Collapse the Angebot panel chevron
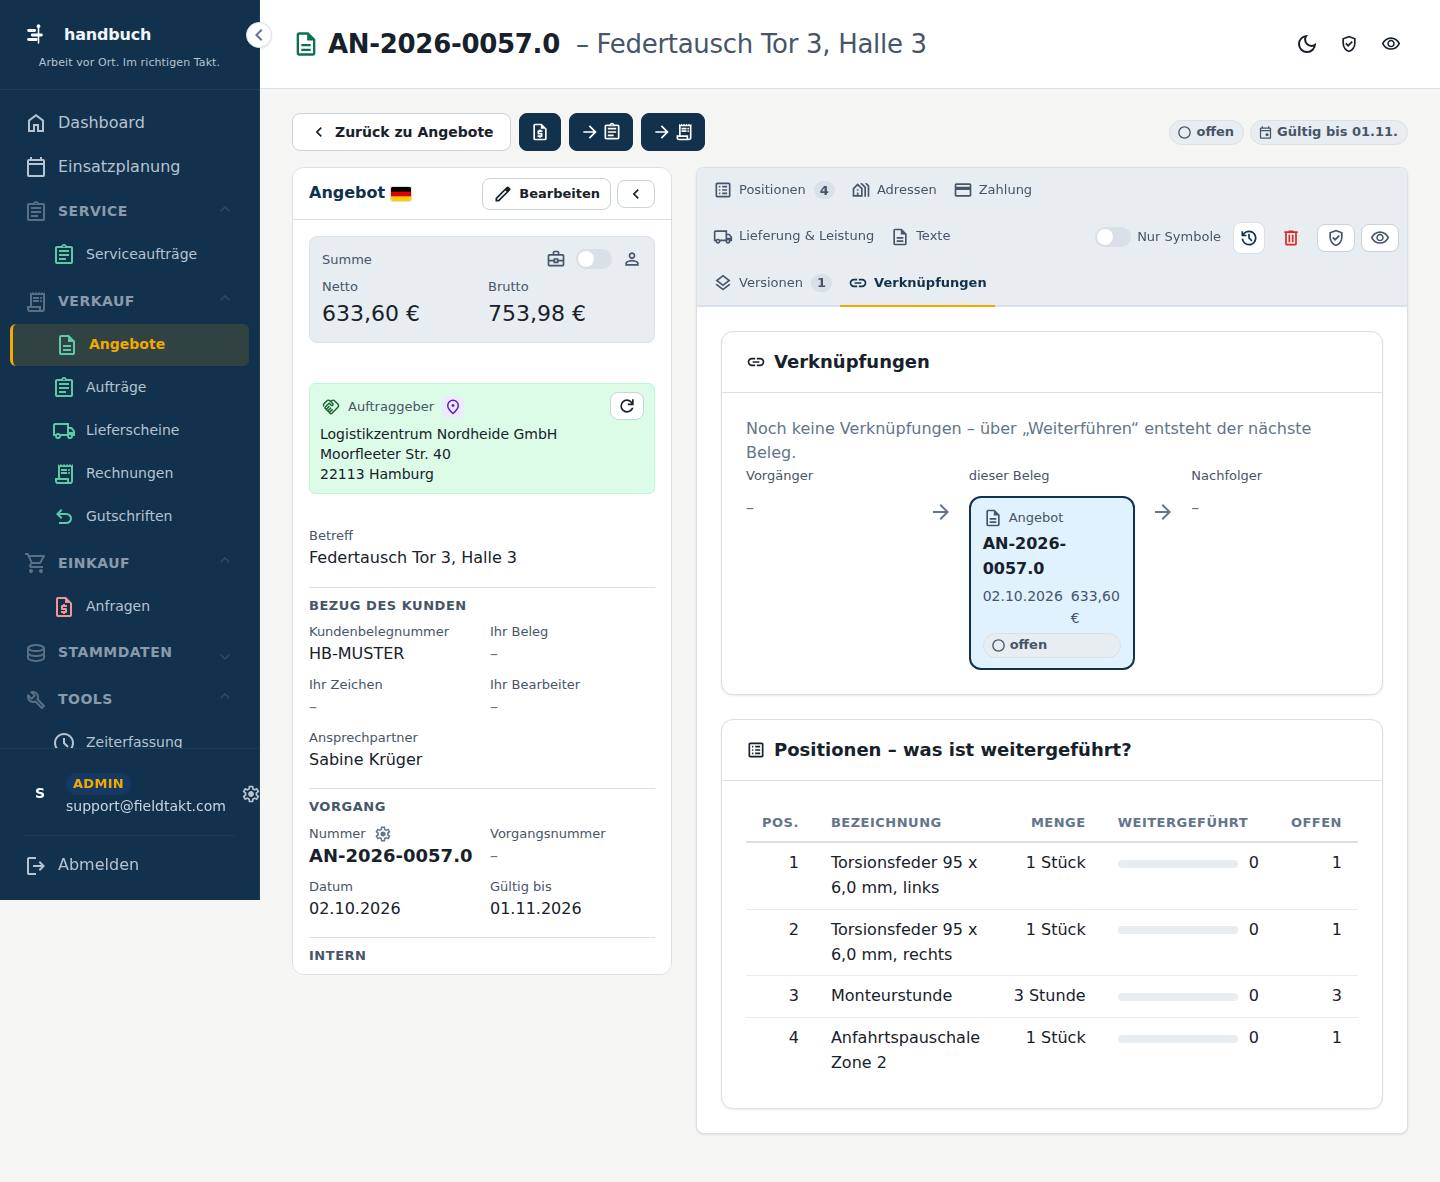 point(636,193)
